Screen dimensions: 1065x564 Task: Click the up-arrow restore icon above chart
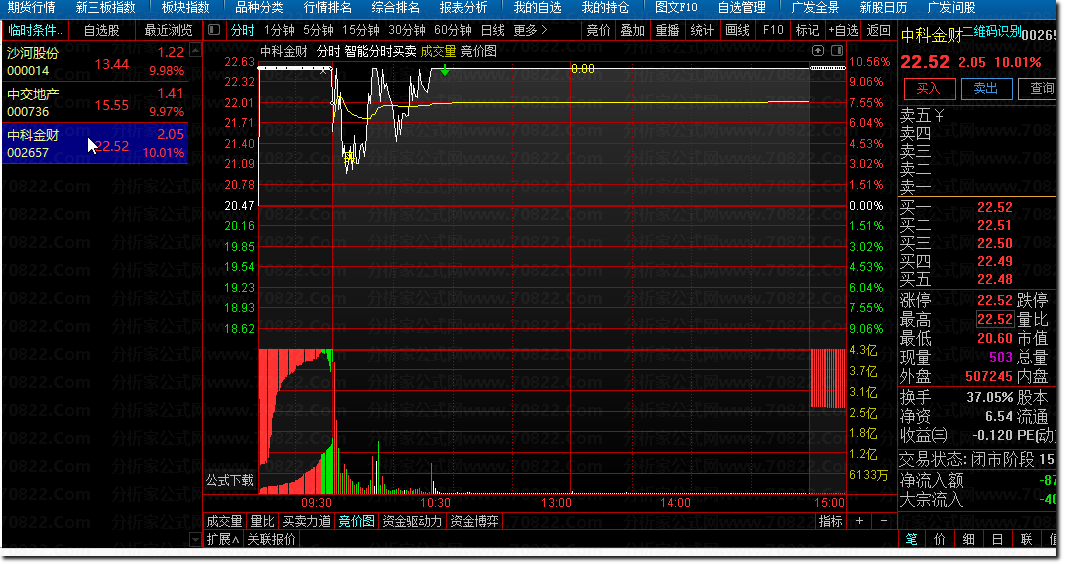818,51
